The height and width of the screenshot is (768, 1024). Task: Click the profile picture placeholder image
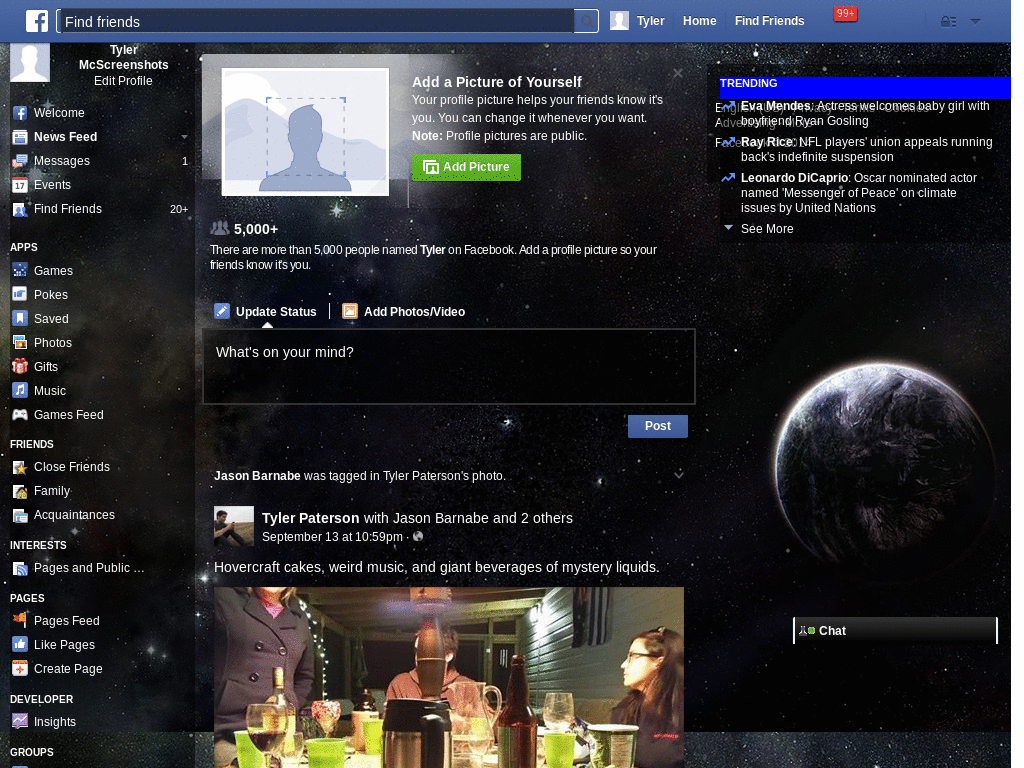(305, 132)
